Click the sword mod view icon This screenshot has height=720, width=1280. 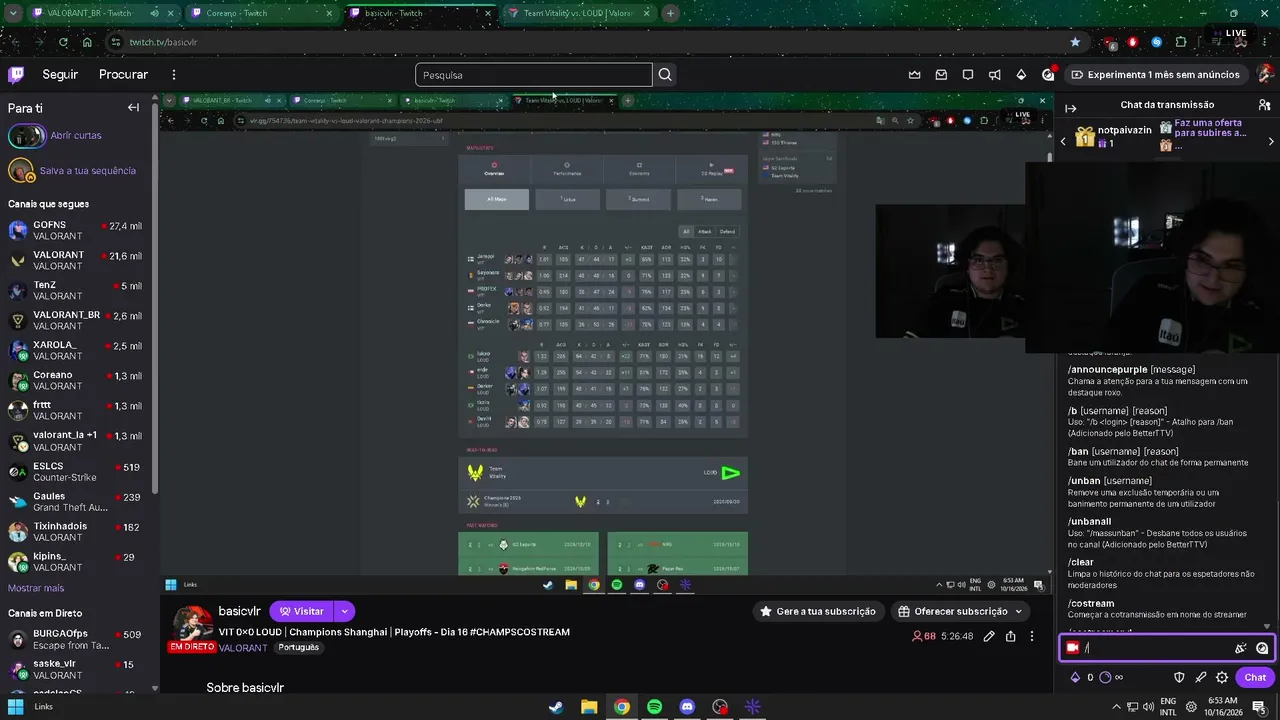(x=1201, y=677)
